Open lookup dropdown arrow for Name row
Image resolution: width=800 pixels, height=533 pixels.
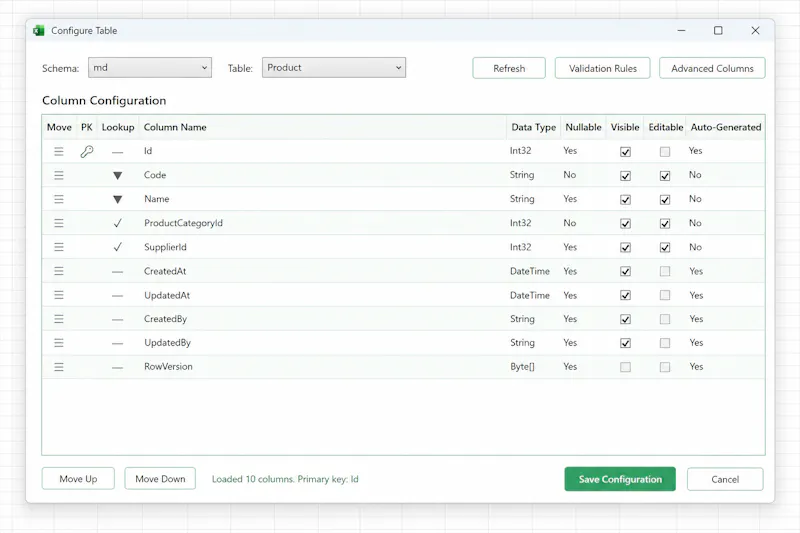click(x=117, y=199)
